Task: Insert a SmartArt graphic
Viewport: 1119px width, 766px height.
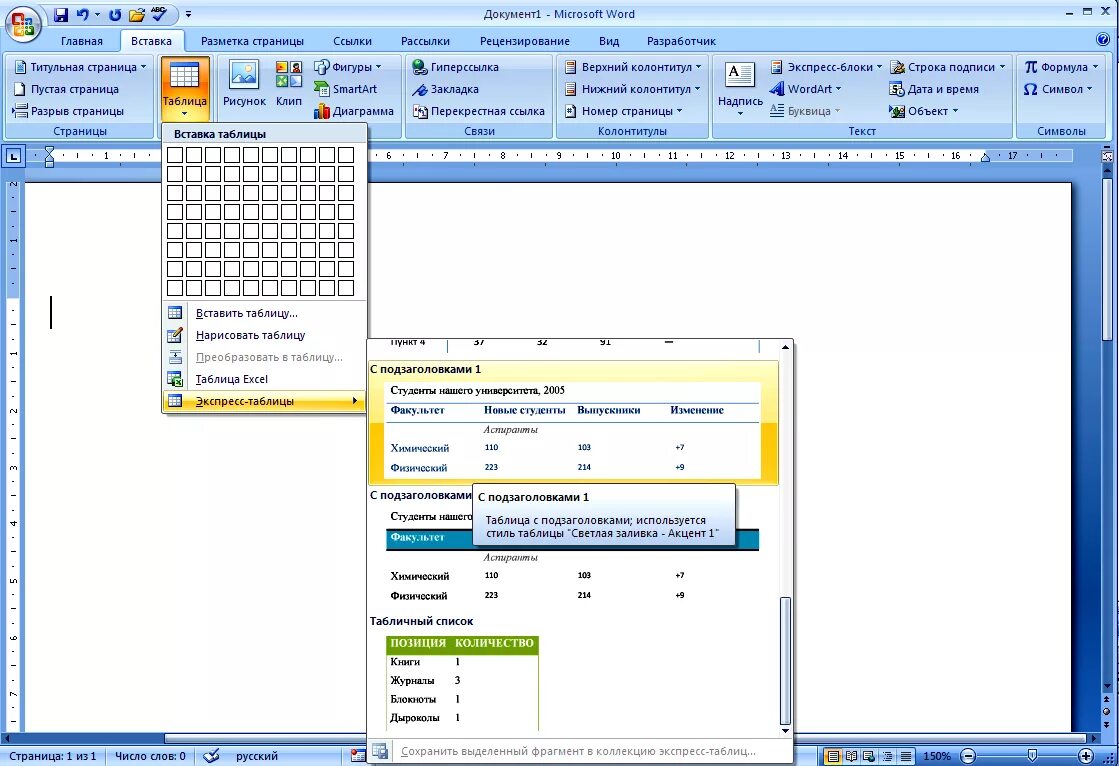Action: tap(346, 89)
